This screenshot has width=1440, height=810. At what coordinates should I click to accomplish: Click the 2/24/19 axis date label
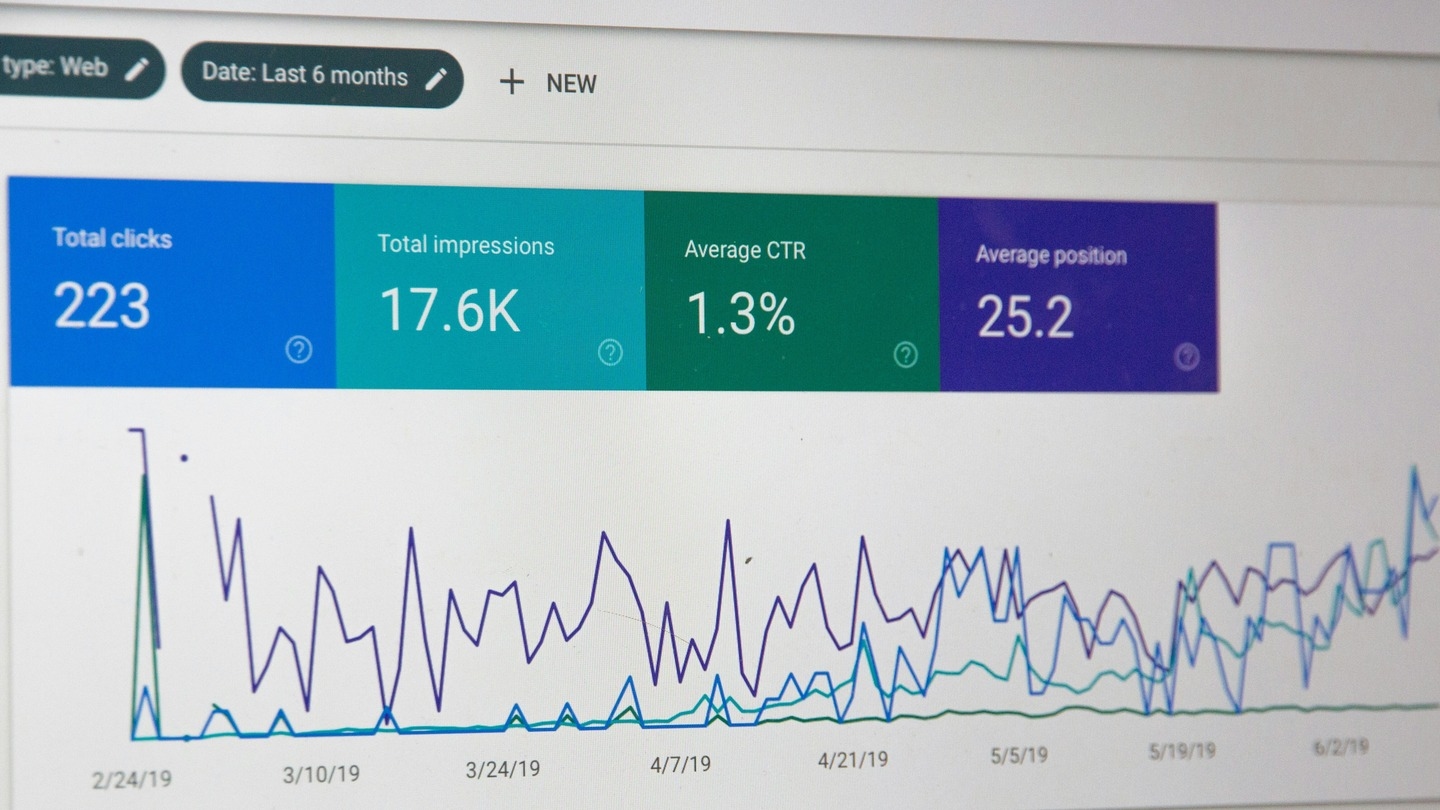132,780
